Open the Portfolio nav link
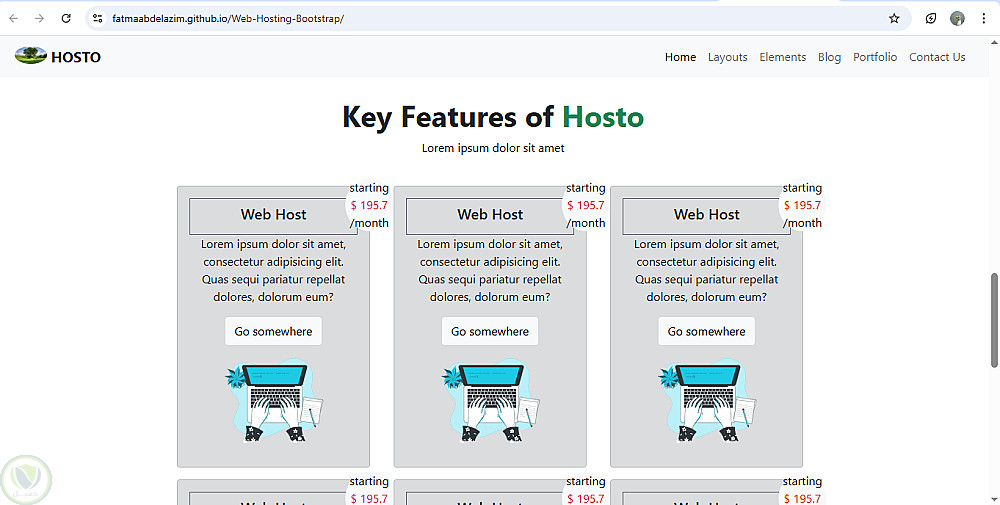Image resolution: width=1000 pixels, height=505 pixels. pos(875,57)
